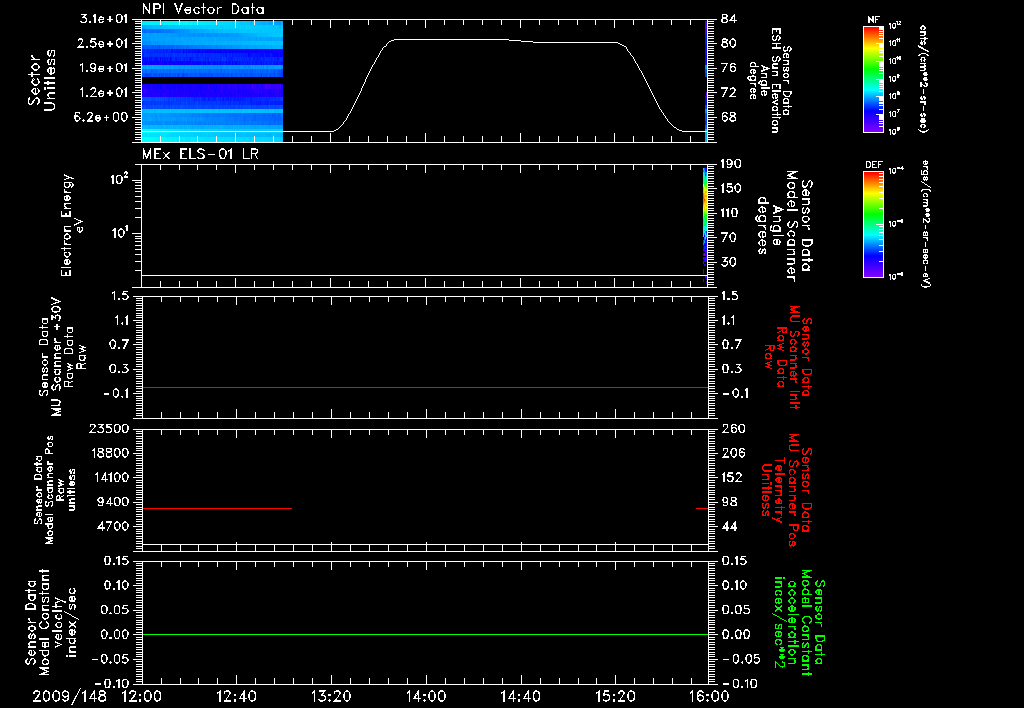The height and width of the screenshot is (708, 1024).
Task: Select the 'NPI Vector Data' panel title
Action: (203, 9)
